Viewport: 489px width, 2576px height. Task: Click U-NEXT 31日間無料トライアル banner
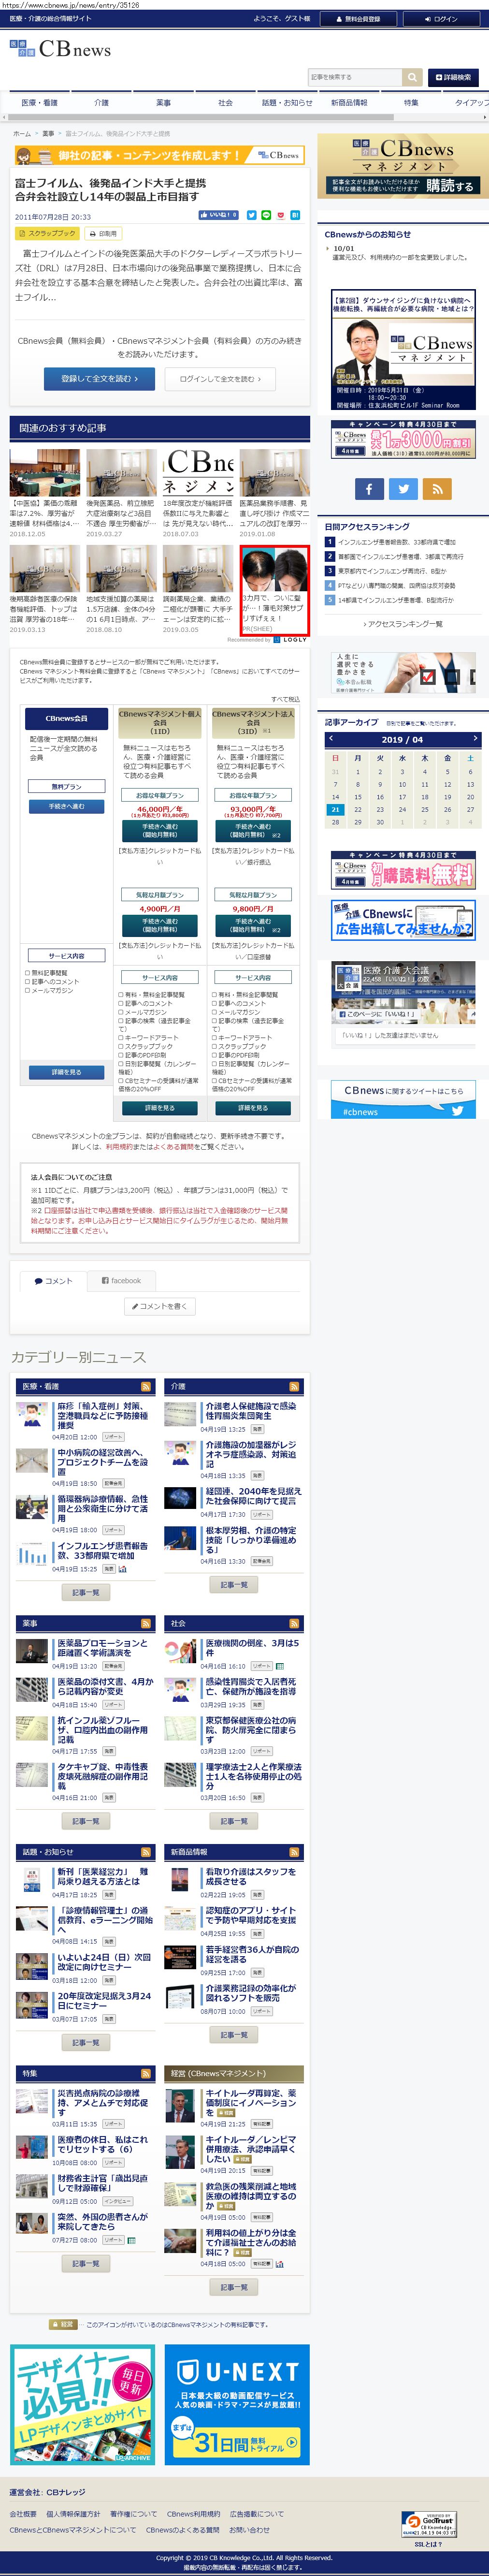pos(237,2404)
